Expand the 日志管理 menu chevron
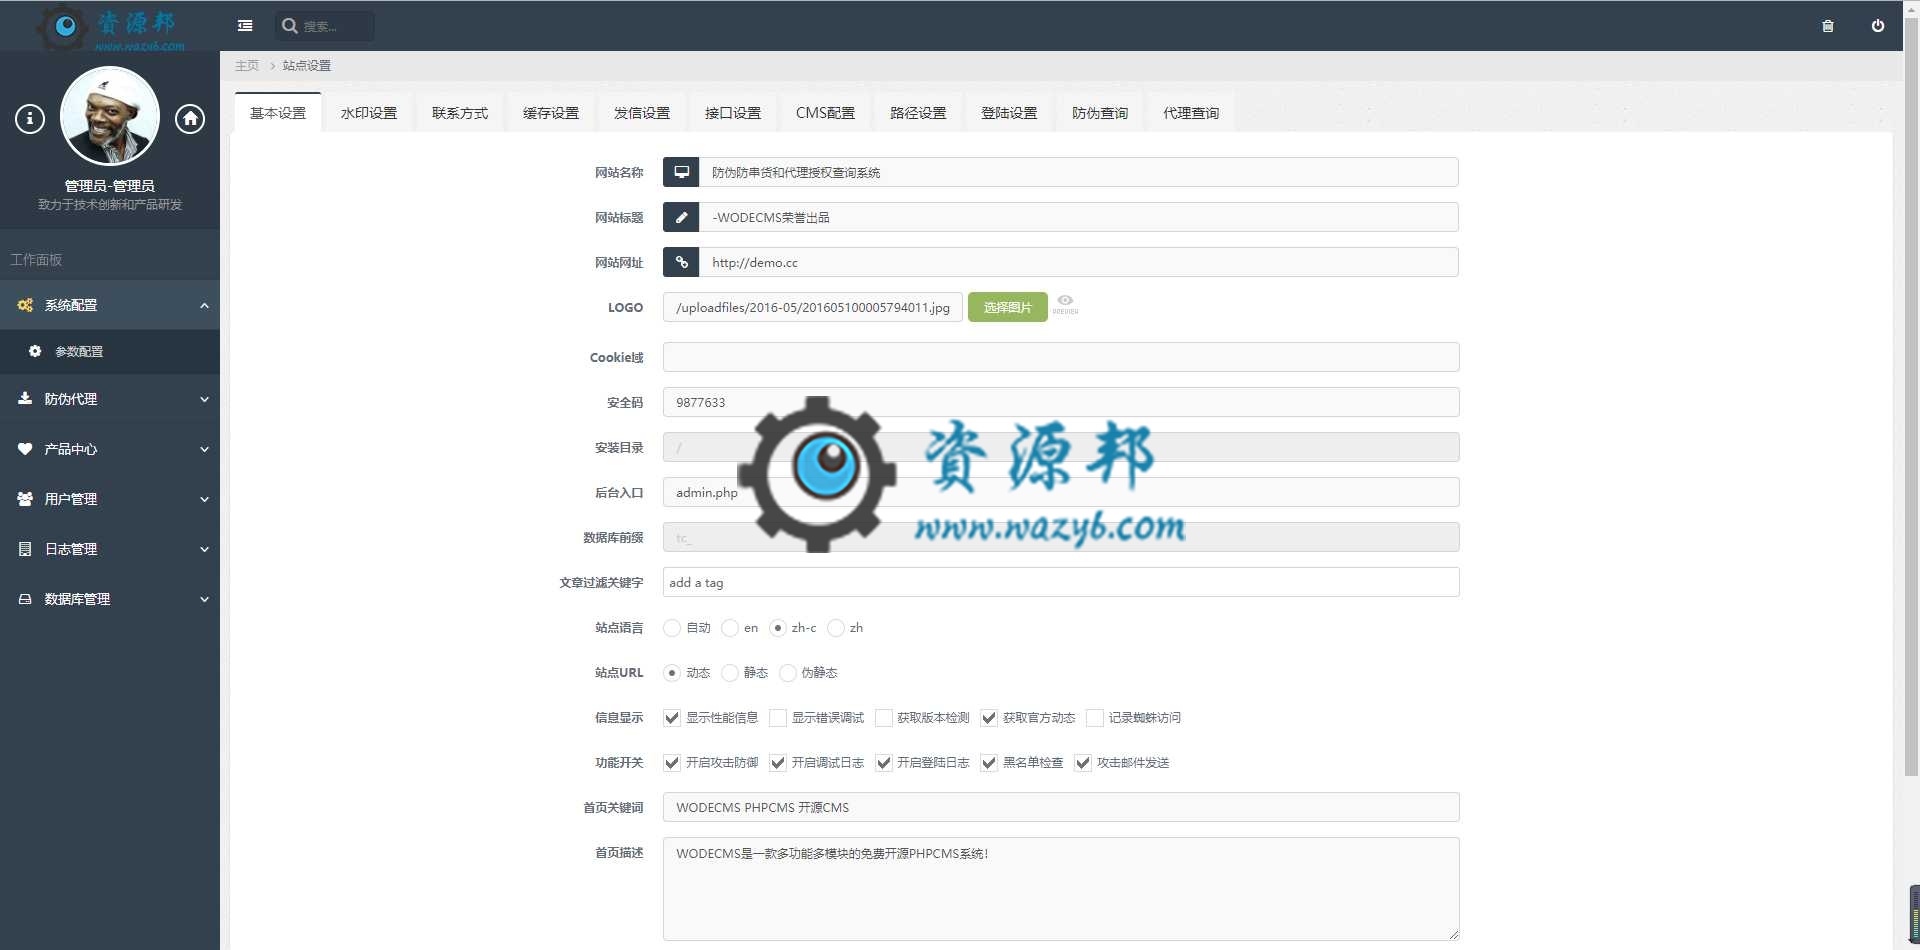The width and height of the screenshot is (1920, 950). click(204, 549)
